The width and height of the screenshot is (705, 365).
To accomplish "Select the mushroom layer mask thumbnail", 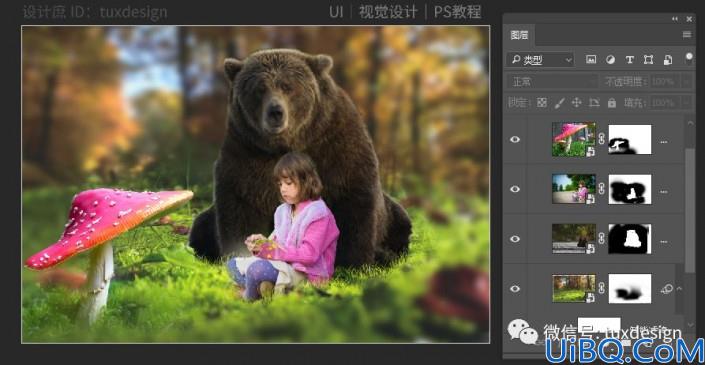I will (630, 139).
